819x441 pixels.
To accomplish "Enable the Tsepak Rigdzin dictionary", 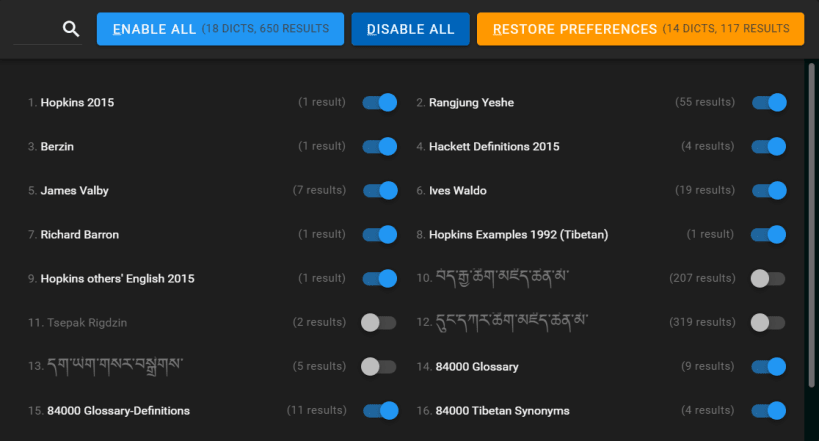I will 379,322.
